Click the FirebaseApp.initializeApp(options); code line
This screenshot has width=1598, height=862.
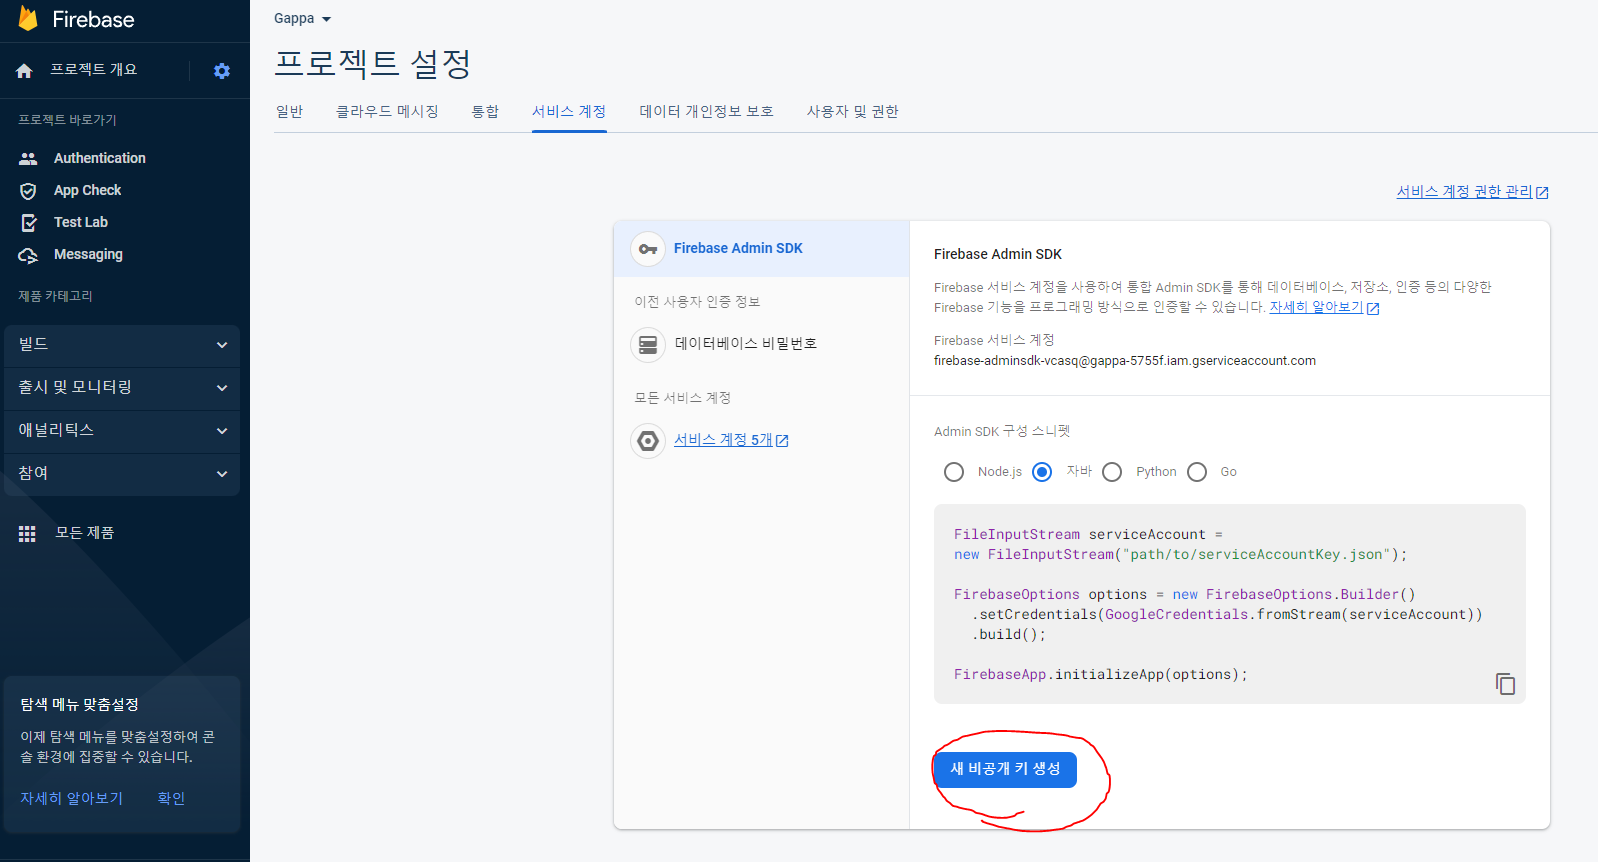[x=1100, y=675]
